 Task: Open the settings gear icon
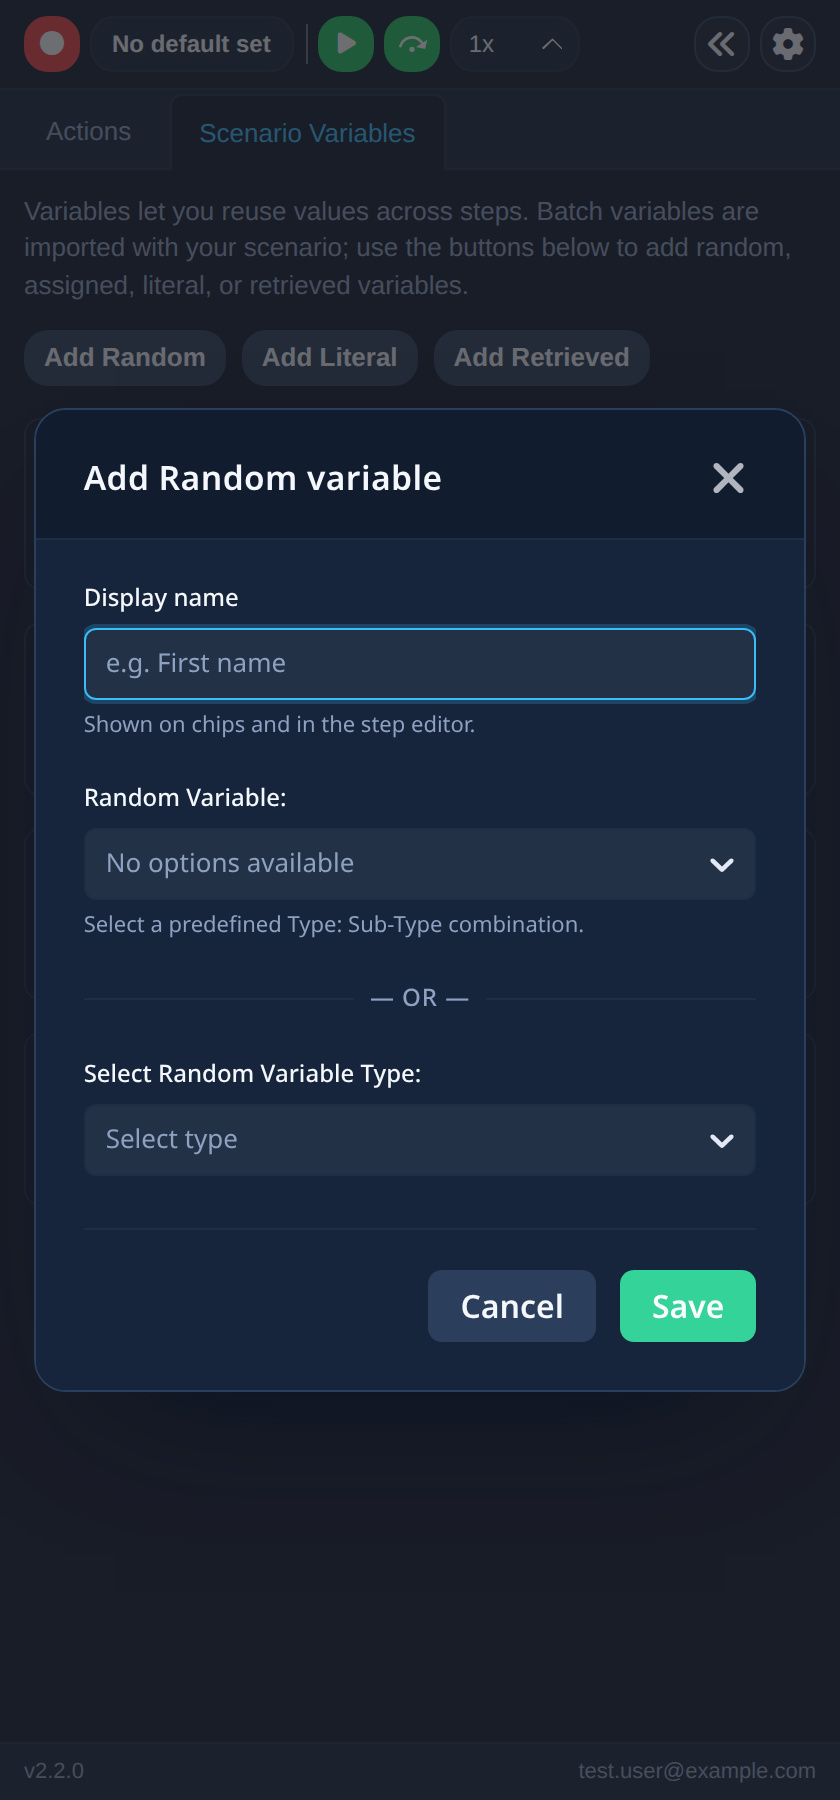788,44
